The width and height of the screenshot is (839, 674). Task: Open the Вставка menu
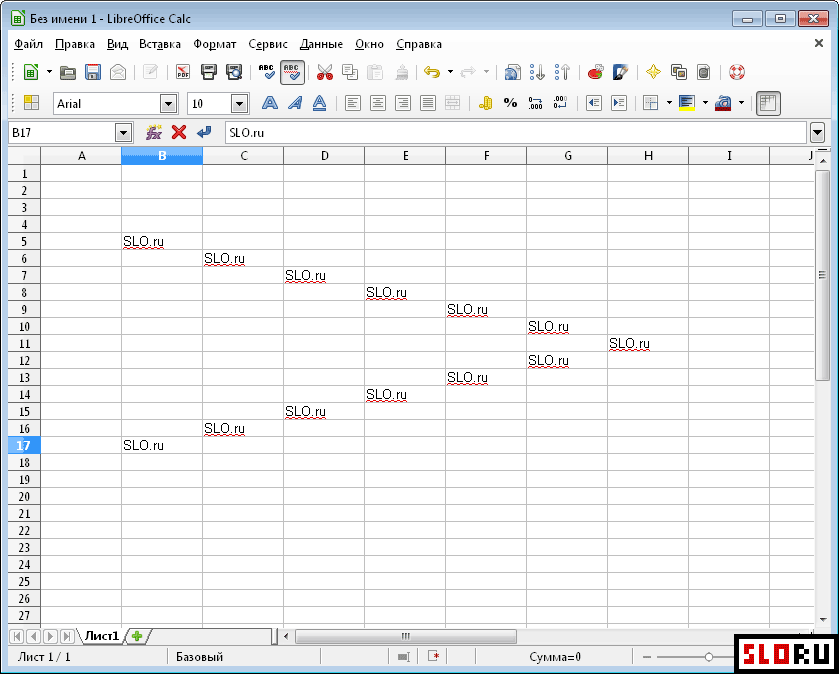(160, 44)
